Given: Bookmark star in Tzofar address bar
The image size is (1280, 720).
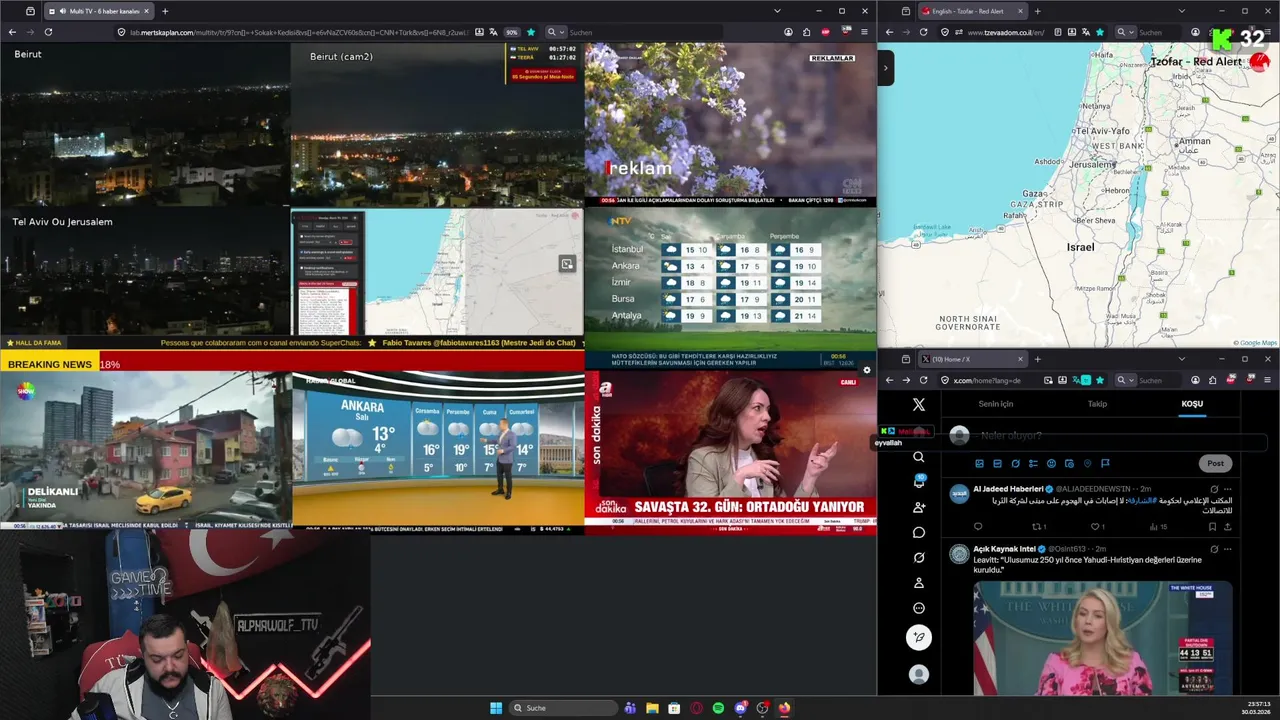Looking at the screenshot, I should pyautogui.click(x=1100, y=32).
